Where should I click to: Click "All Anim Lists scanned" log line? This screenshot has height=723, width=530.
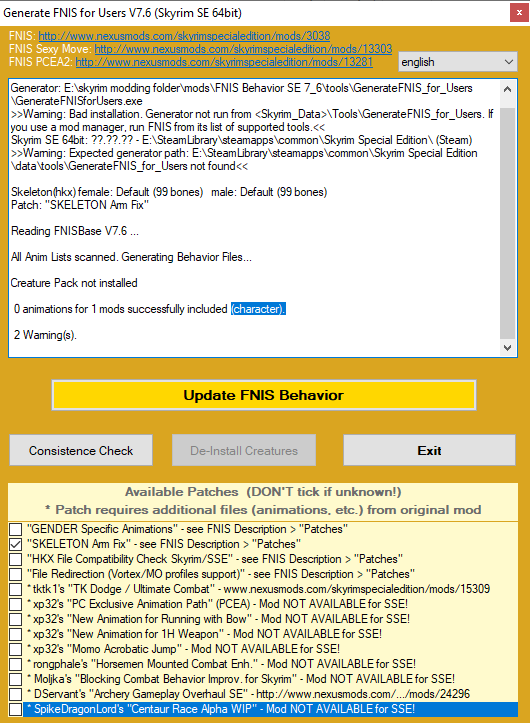(x=131, y=257)
